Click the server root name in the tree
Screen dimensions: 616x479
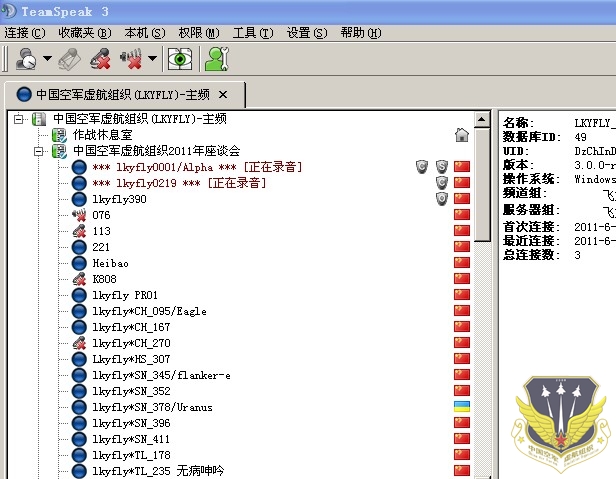click(140, 119)
